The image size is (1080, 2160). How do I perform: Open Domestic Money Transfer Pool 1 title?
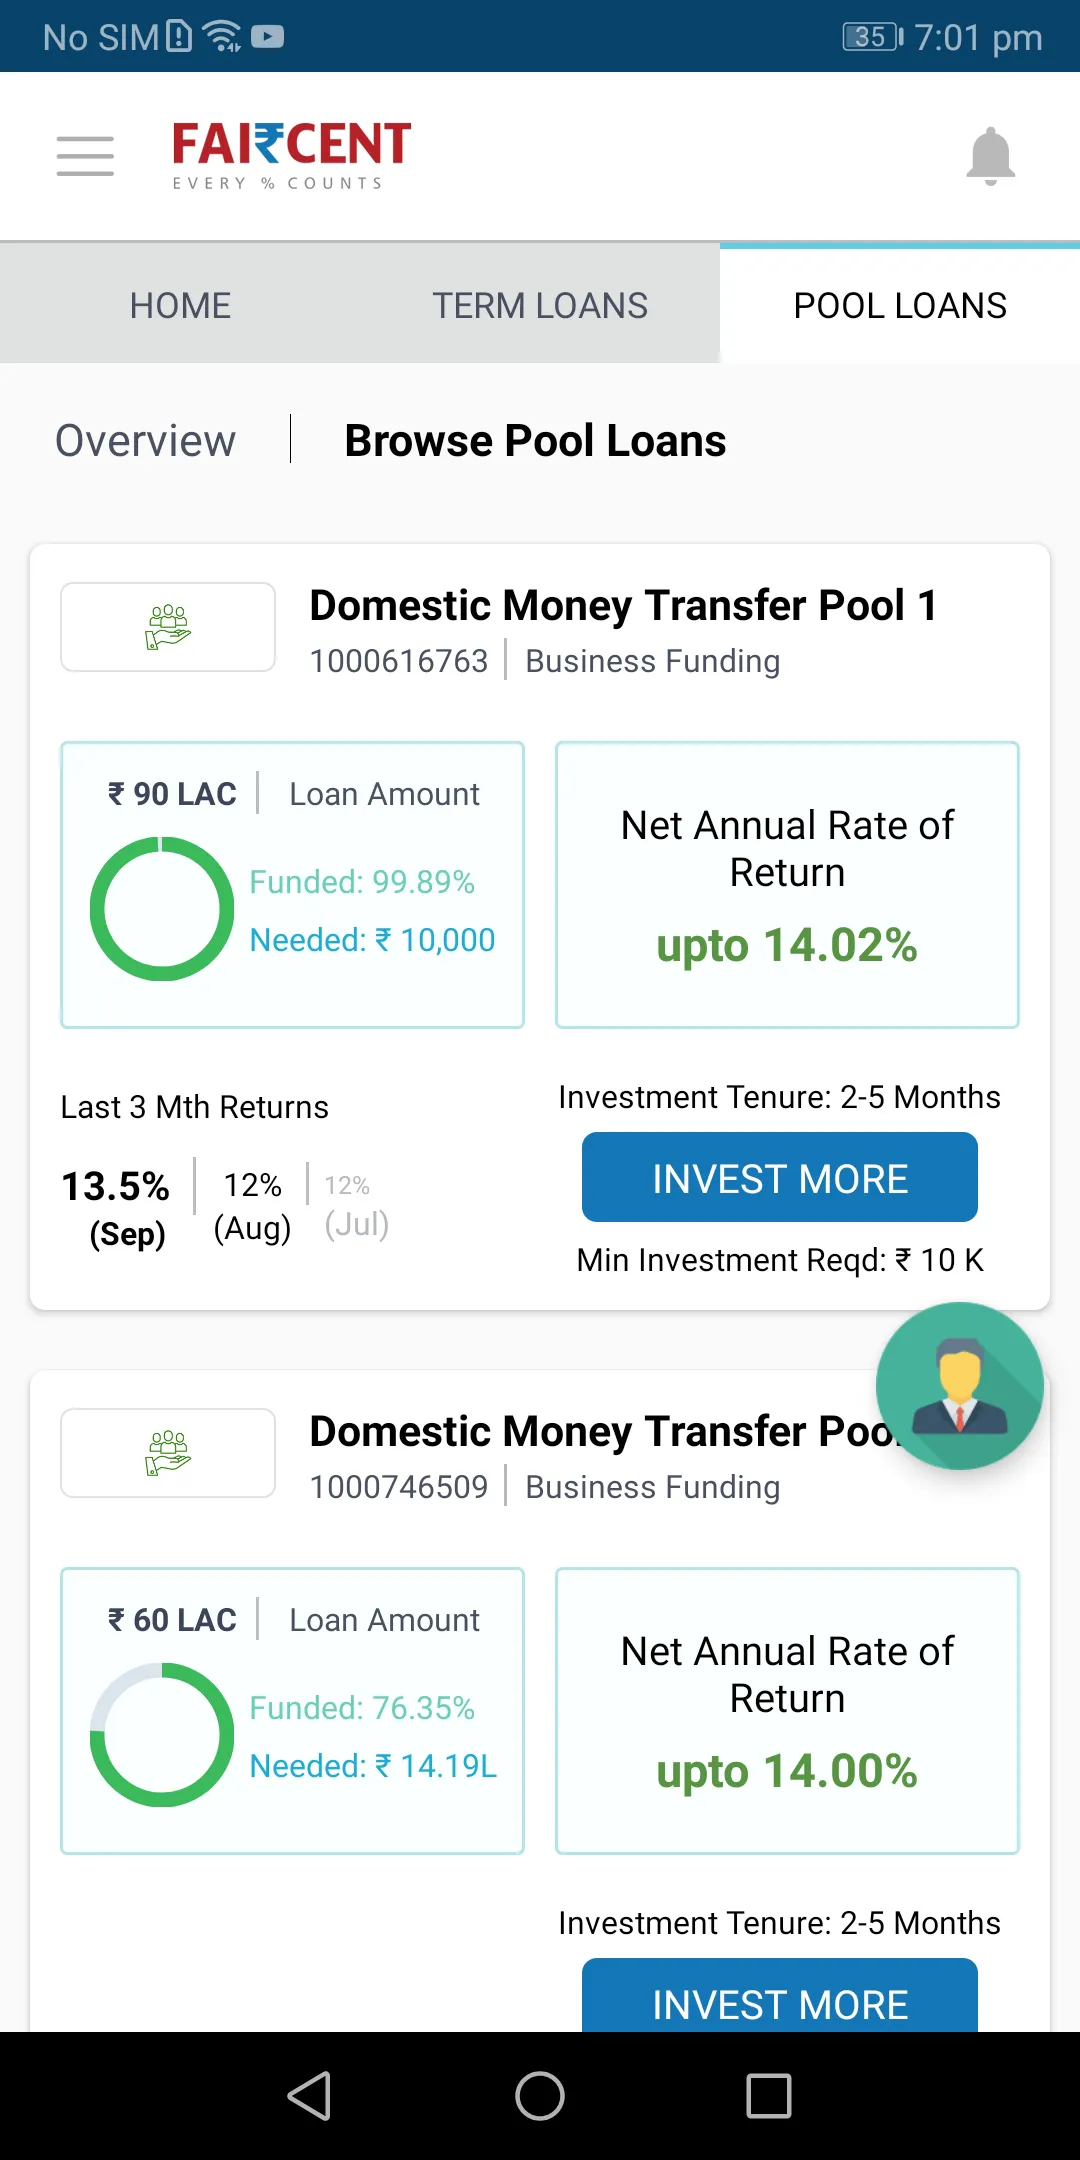623,606
